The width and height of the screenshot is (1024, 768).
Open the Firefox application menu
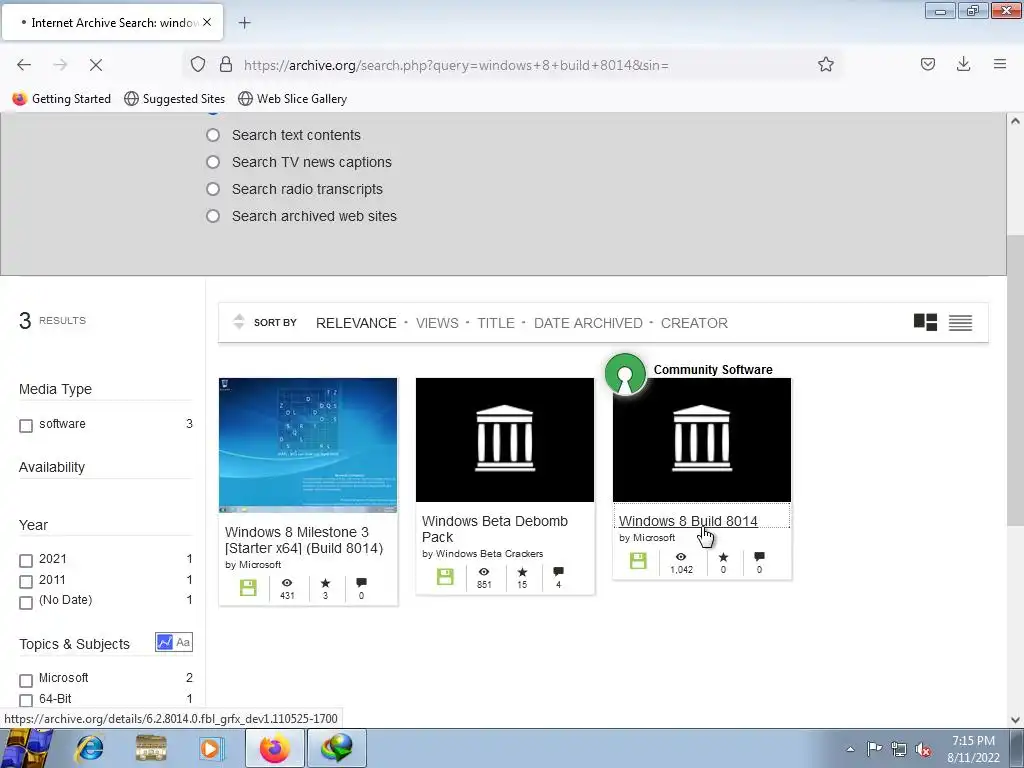point(999,64)
